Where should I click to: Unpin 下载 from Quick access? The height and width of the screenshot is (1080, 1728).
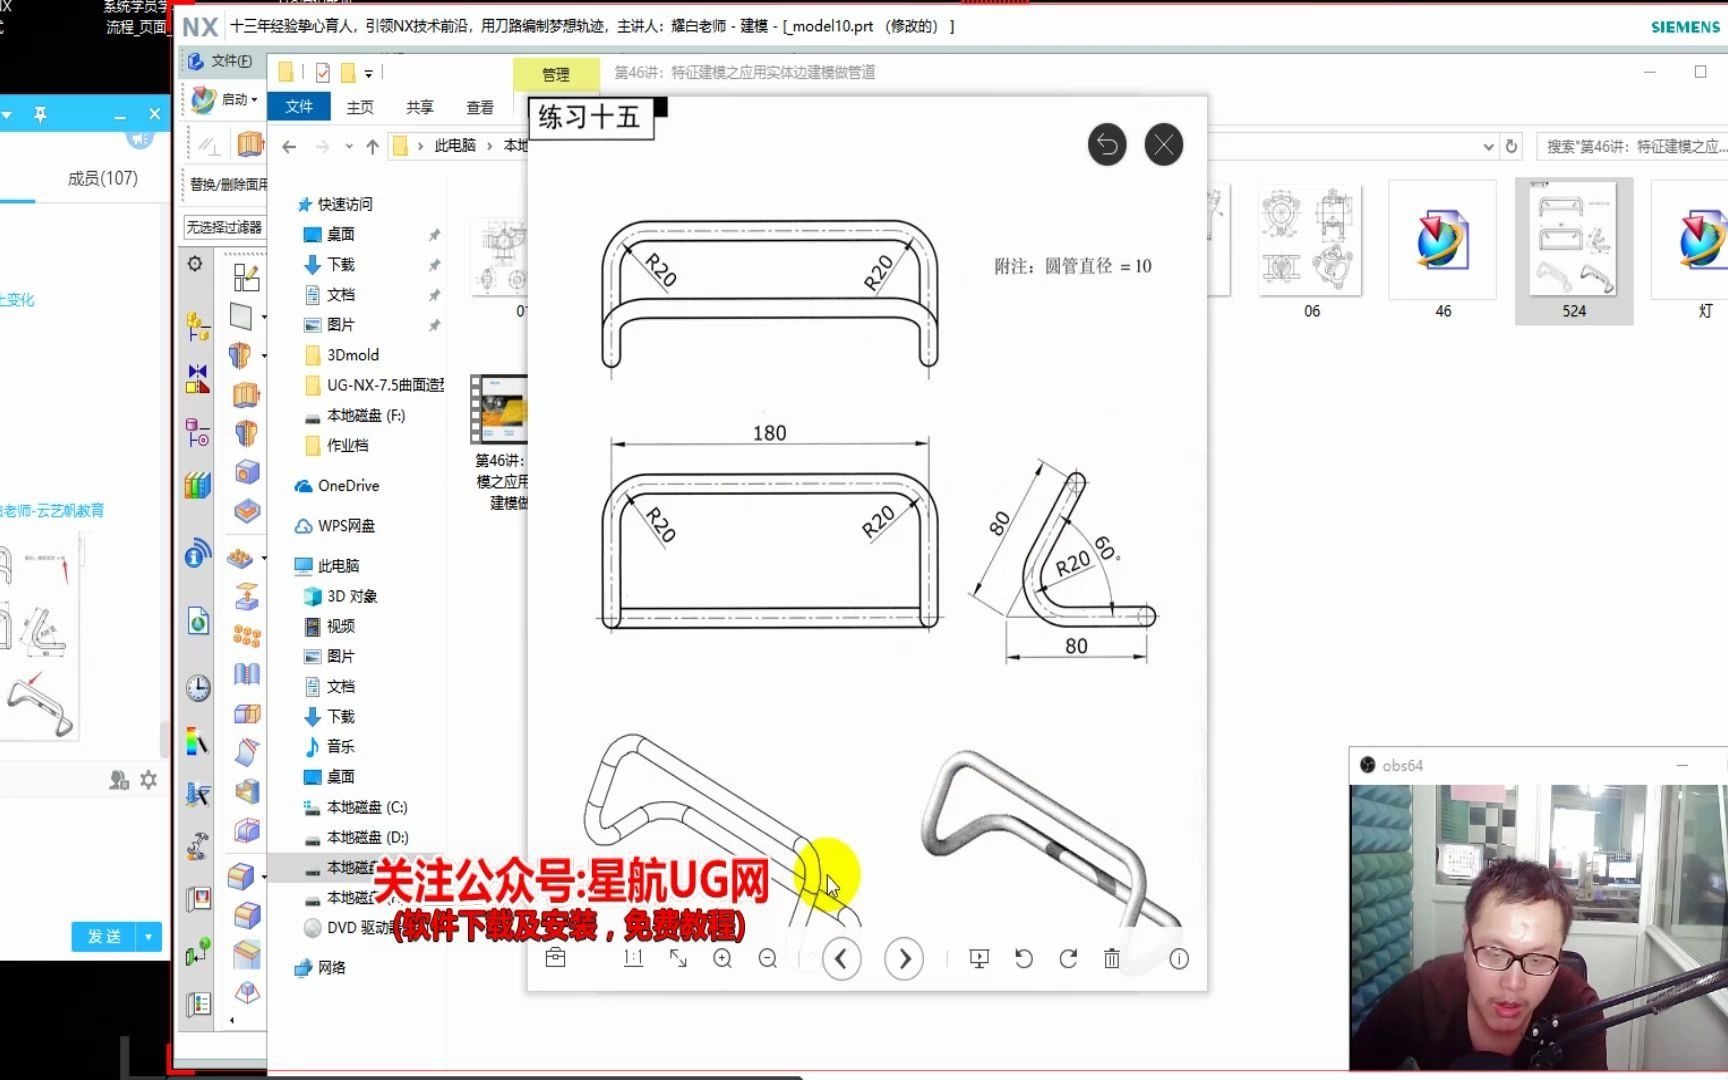click(x=435, y=265)
